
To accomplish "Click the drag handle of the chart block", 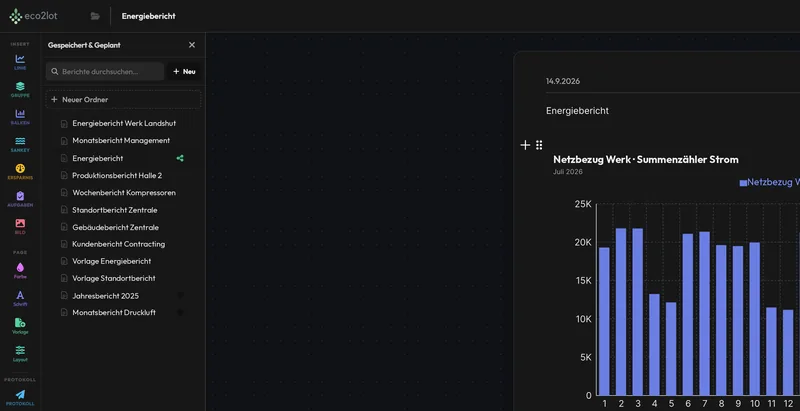I will (x=539, y=145).
